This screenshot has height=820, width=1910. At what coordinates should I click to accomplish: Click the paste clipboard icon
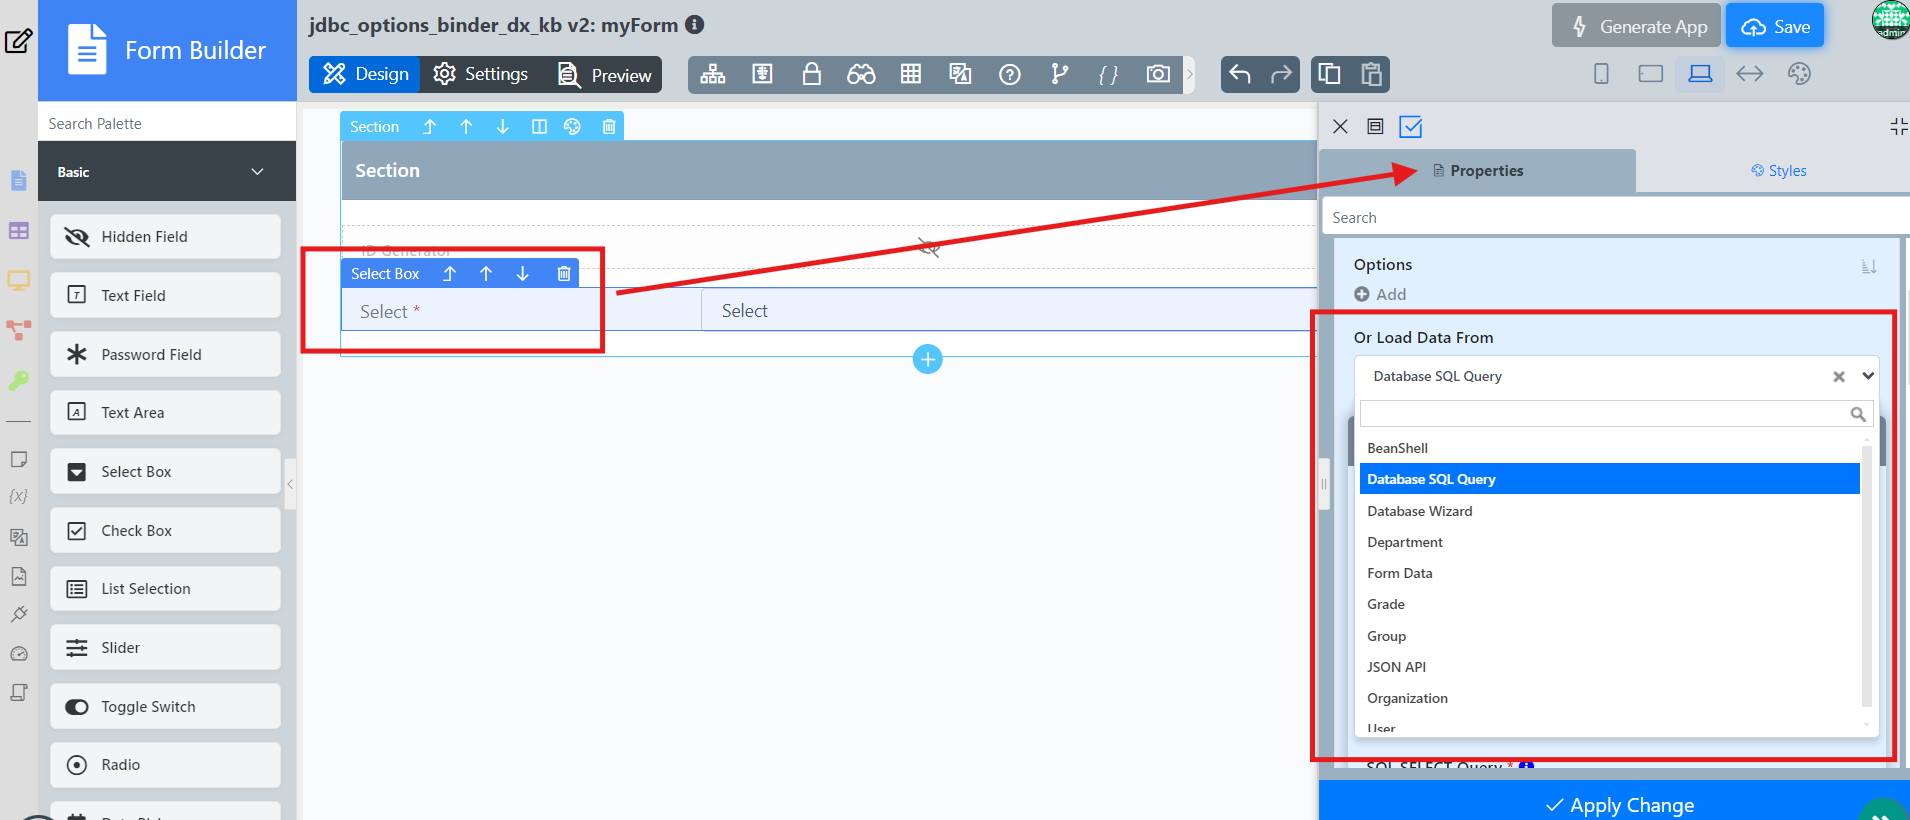pyautogui.click(x=1371, y=74)
